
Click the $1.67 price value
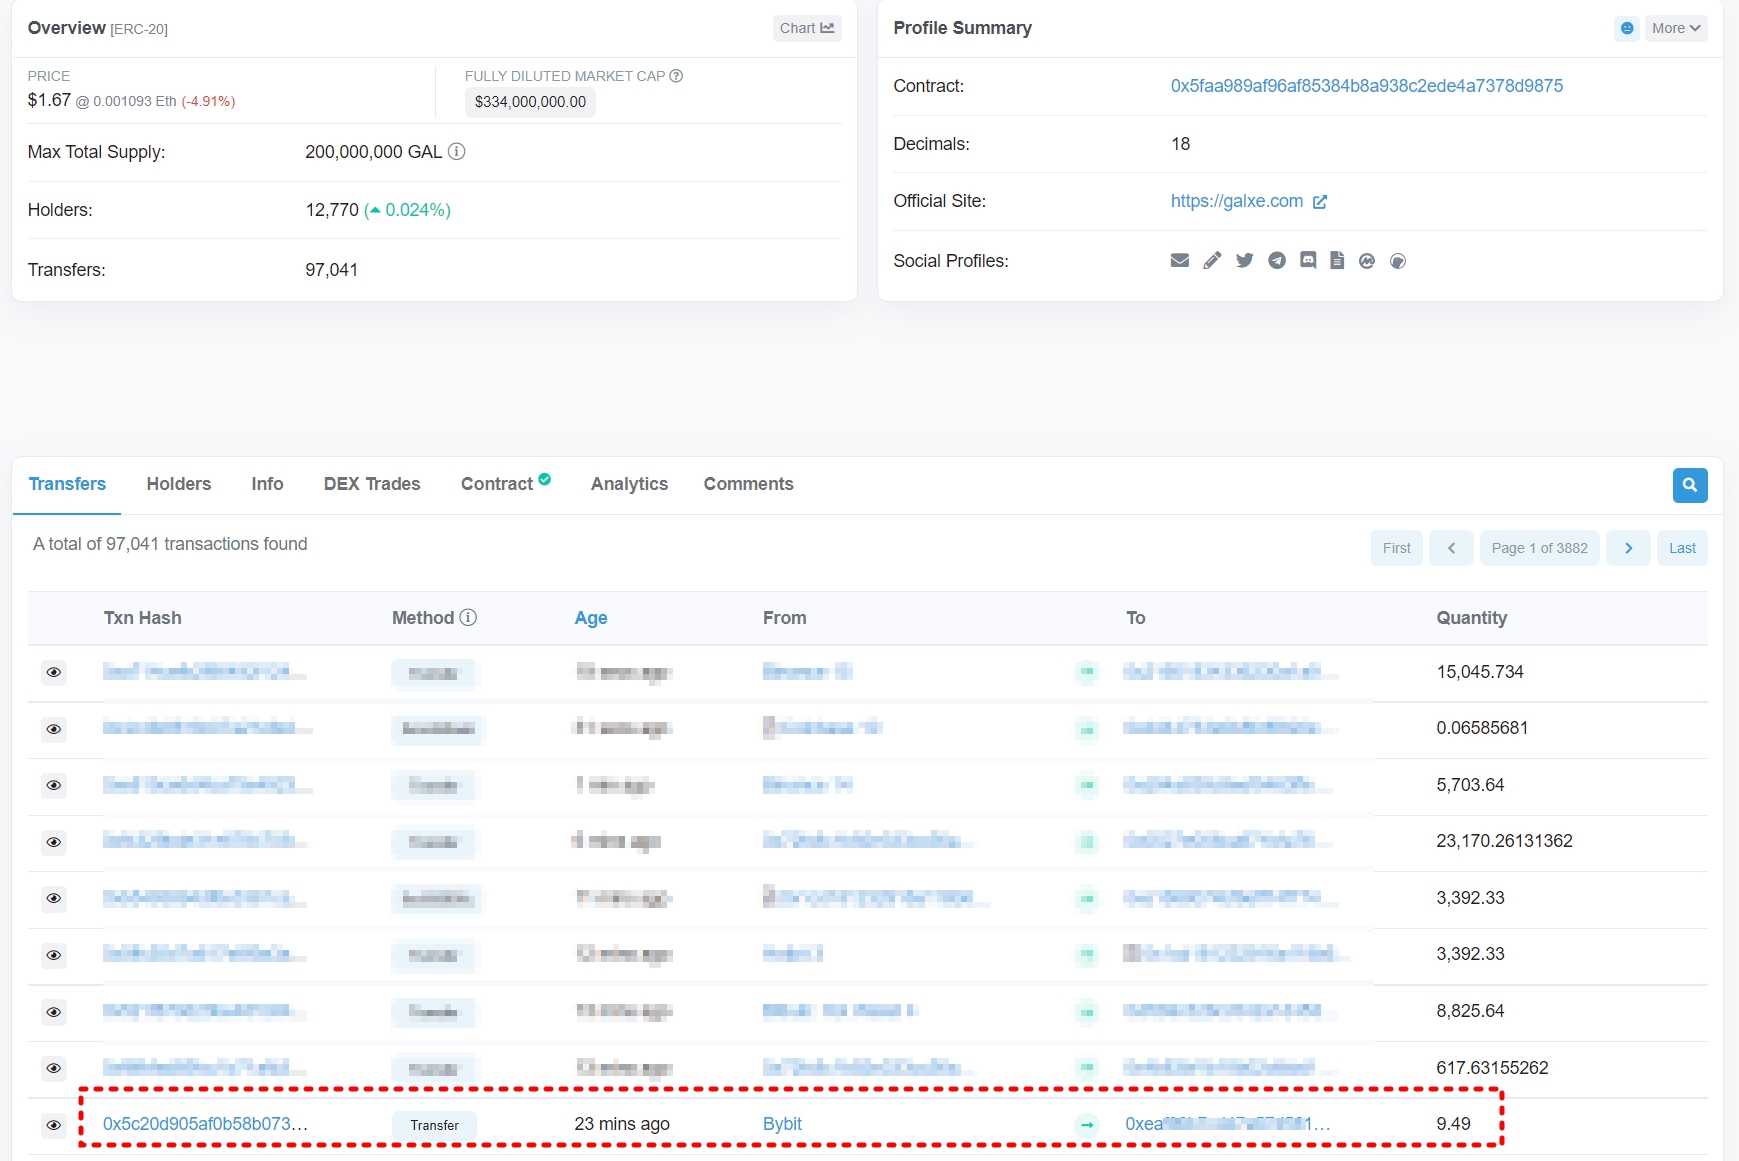49,100
